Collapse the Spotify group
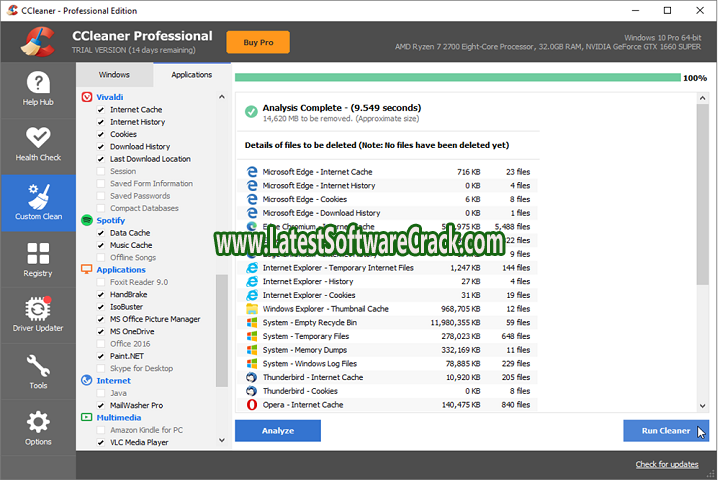 pos(111,220)
